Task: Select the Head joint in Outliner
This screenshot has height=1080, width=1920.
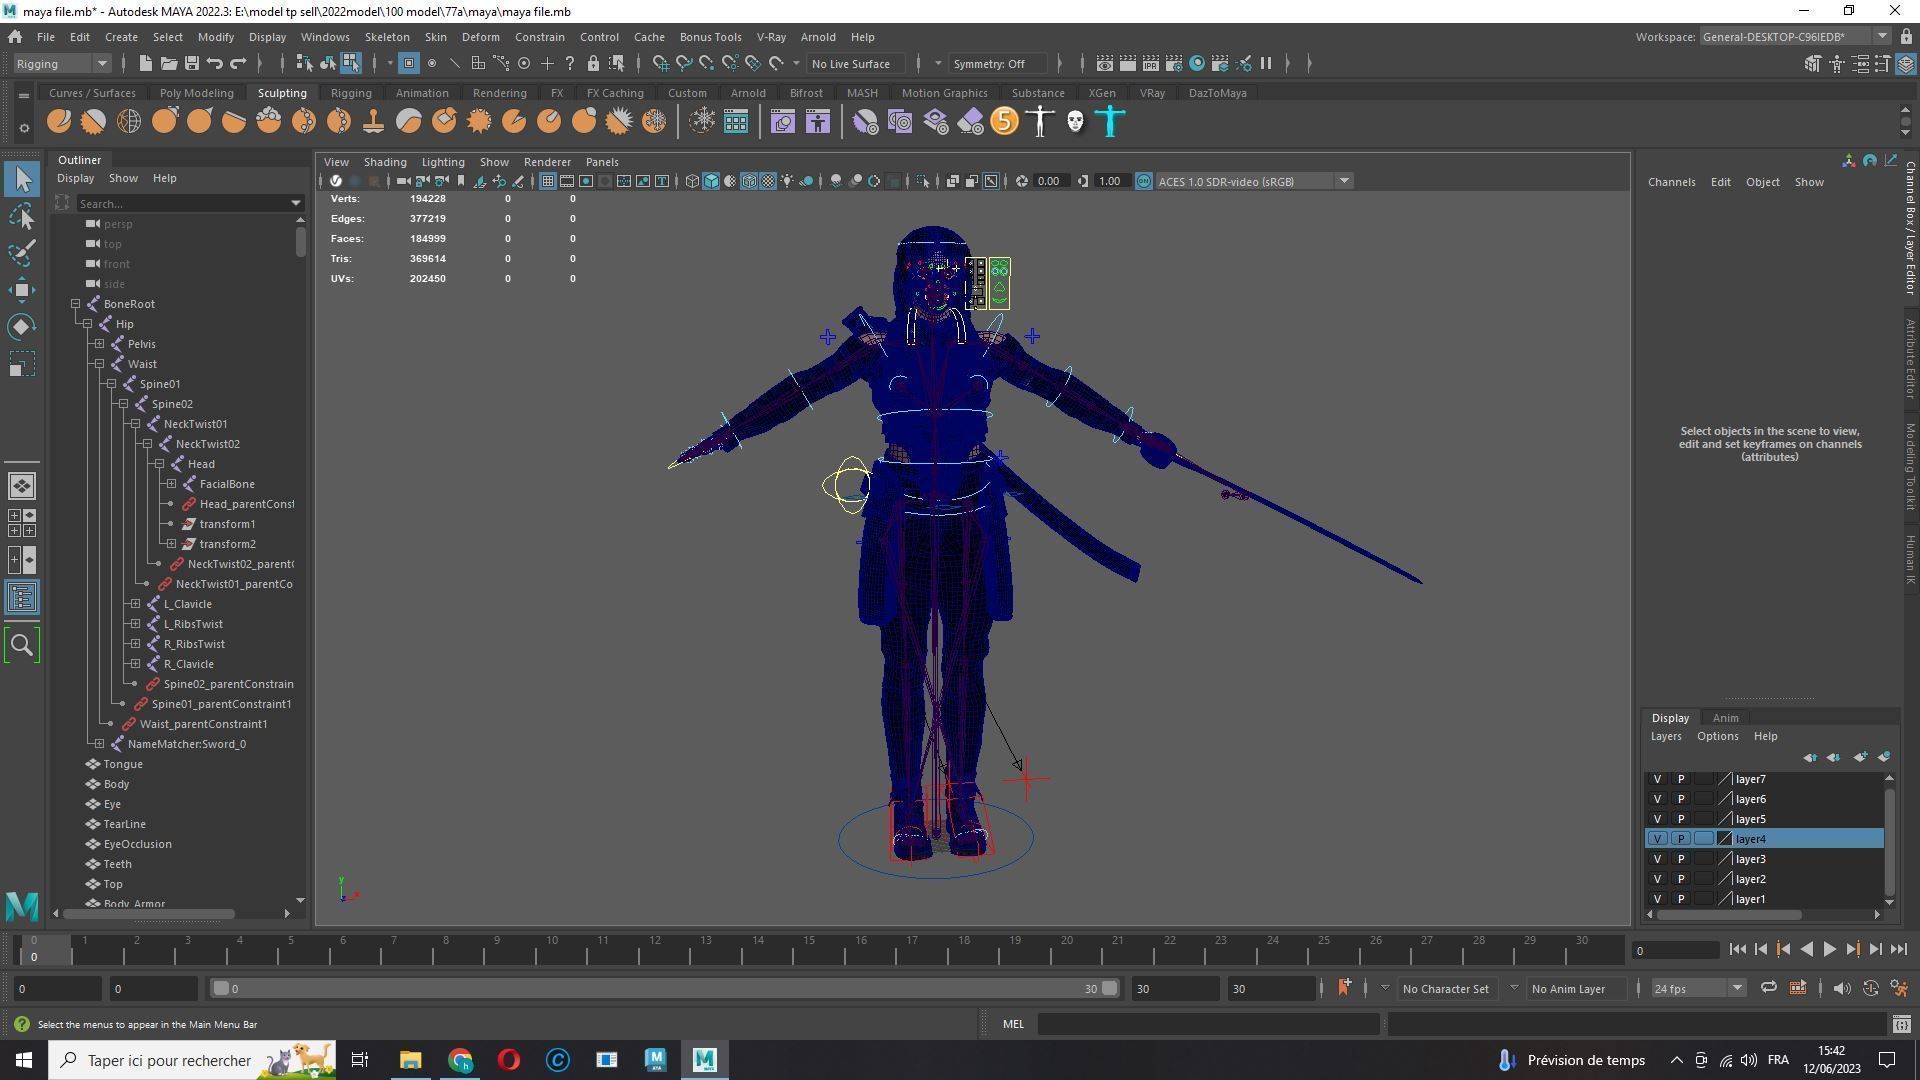Action: 201,464
